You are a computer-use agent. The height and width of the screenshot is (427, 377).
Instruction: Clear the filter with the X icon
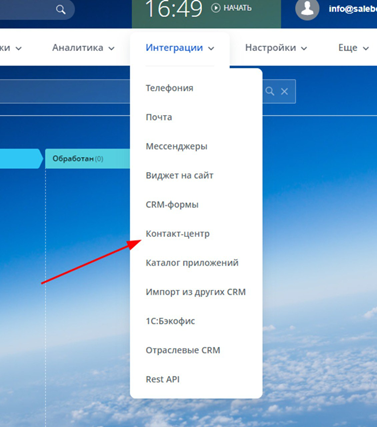(x=284, y=91)
